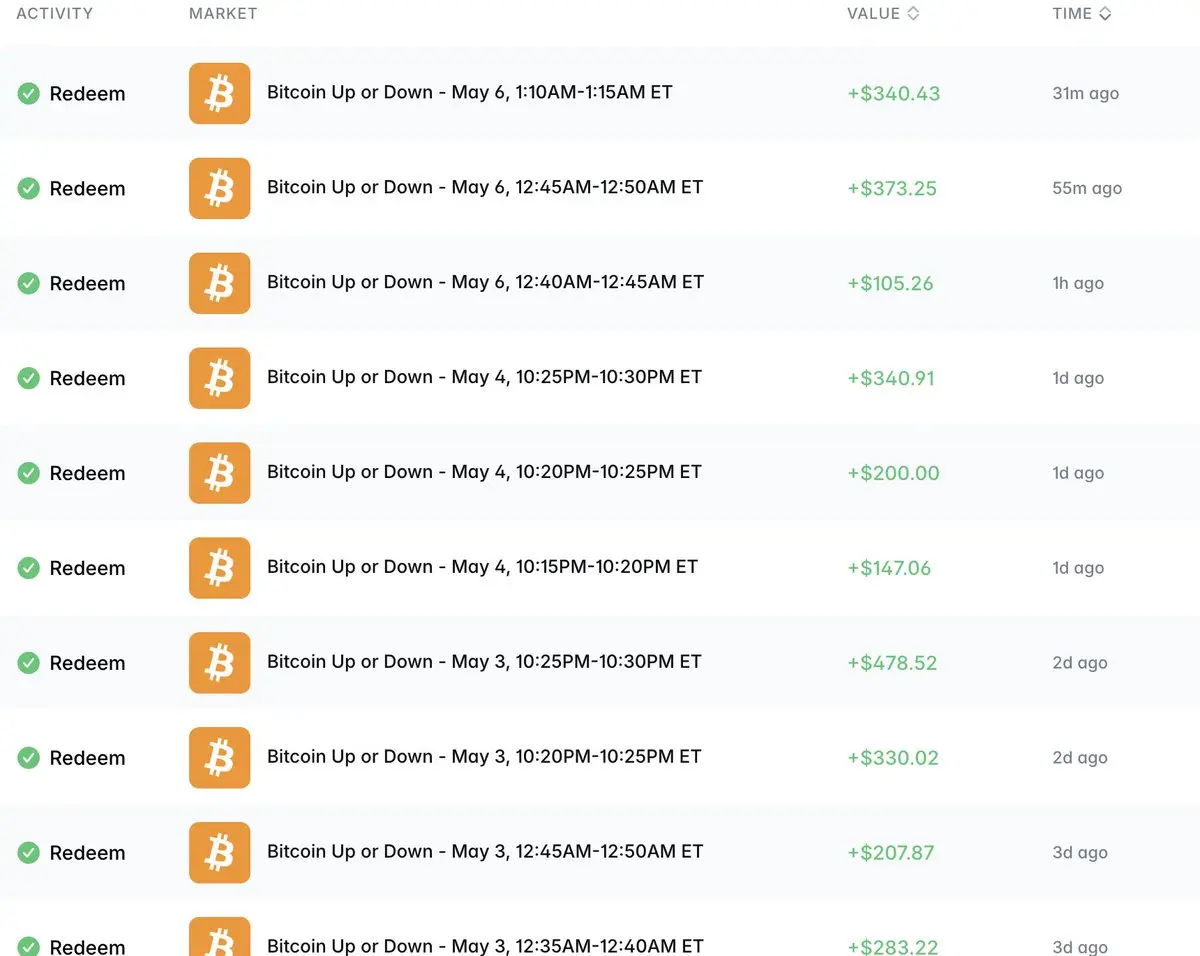Click the Bitcoin icon for May 3, 10:20PM-10:25PM market

(x=220, y=758)
